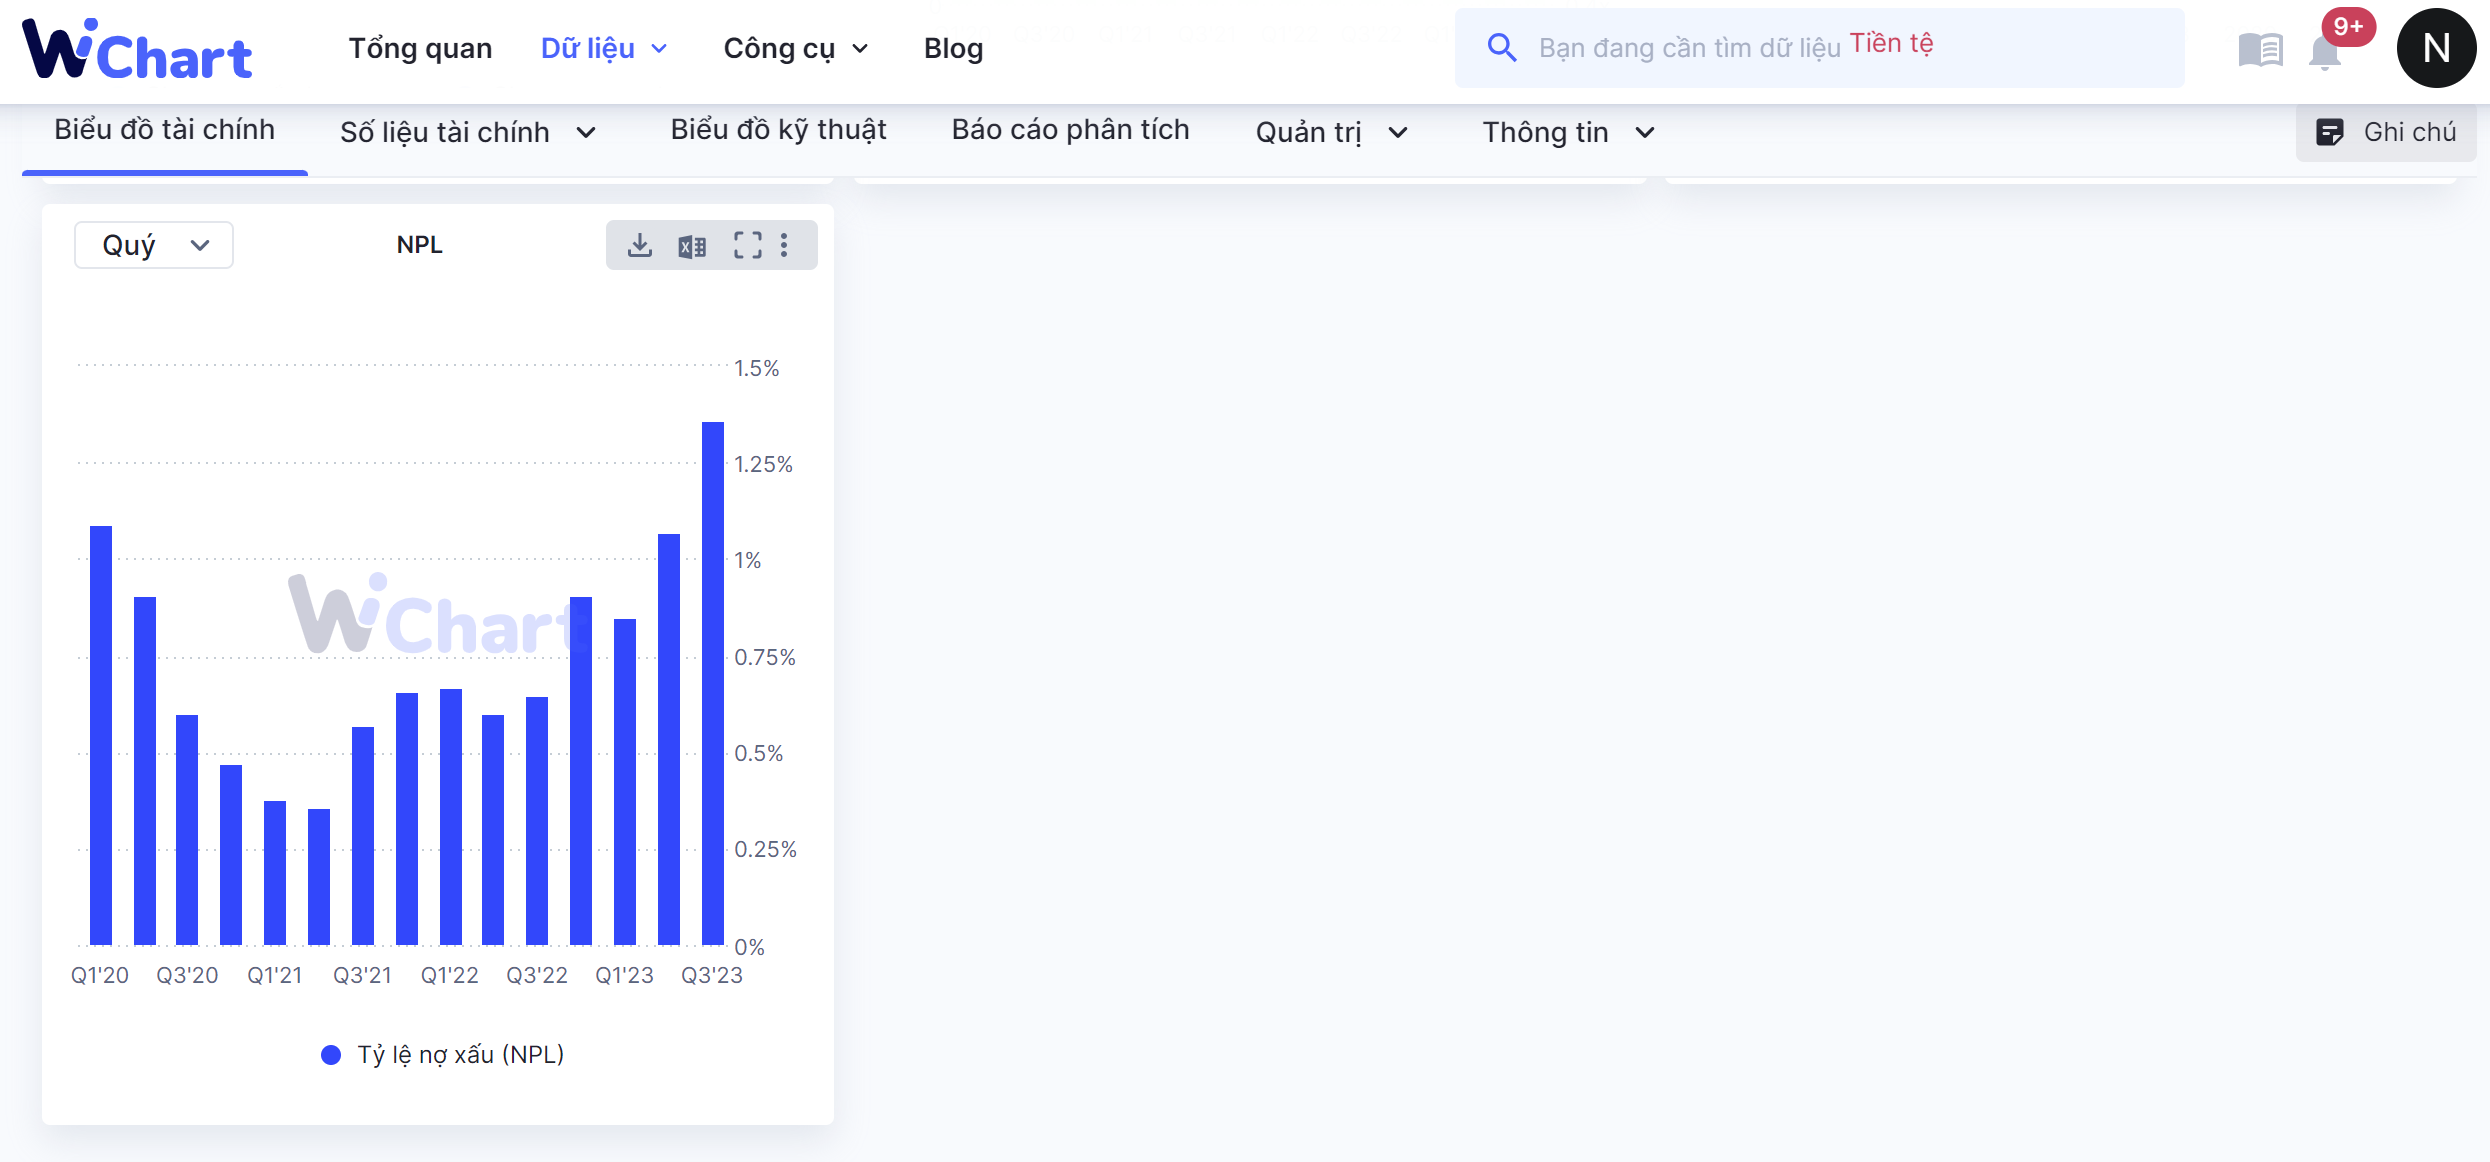Focus the data search input field
Viewport: 2490px width, 1162px height.
[1819, 48]
